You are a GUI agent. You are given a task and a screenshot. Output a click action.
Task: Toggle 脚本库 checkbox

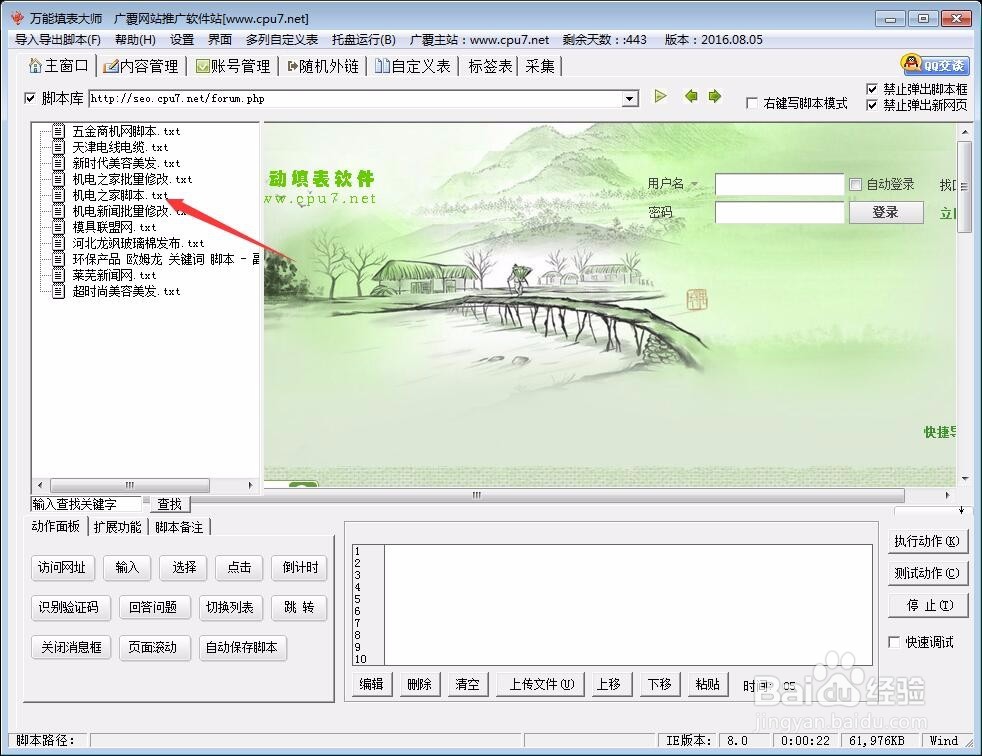(29, 98)
